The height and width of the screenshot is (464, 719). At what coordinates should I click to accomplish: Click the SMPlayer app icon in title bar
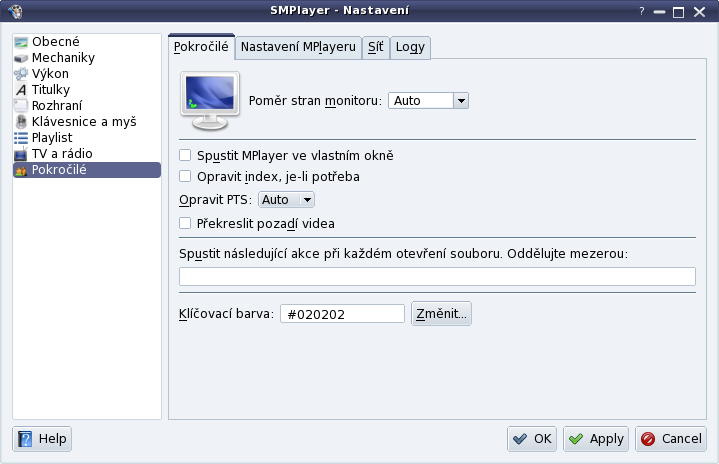[15, 11]
